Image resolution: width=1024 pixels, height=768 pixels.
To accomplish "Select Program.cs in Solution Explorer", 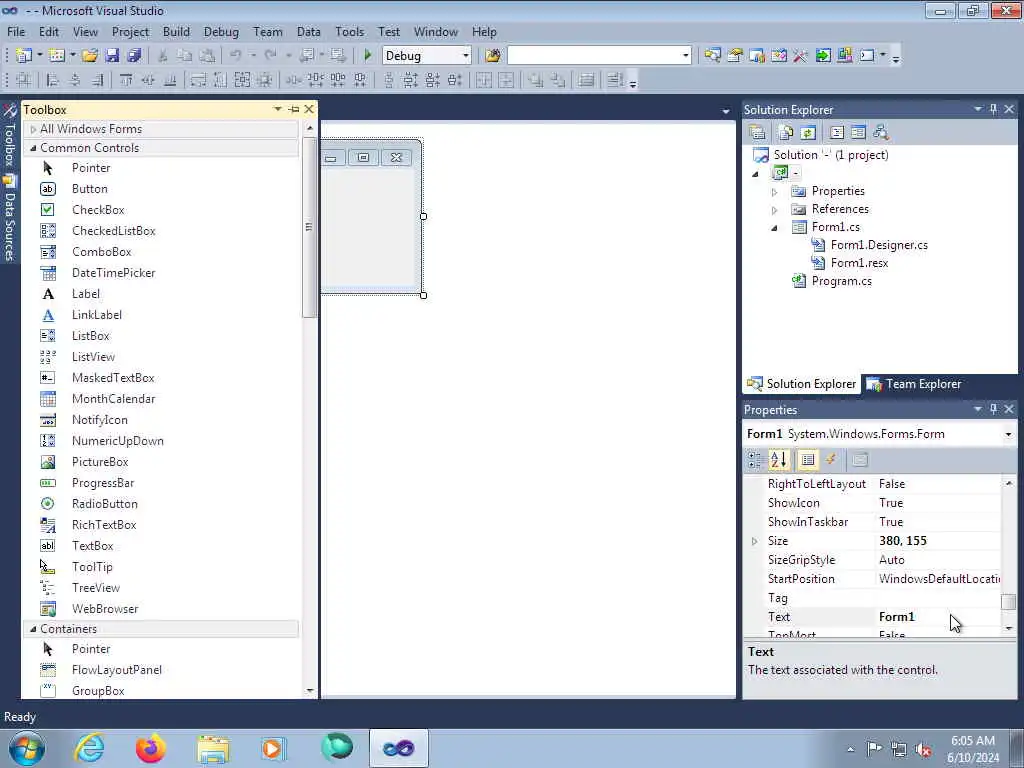I will point(841,281).
